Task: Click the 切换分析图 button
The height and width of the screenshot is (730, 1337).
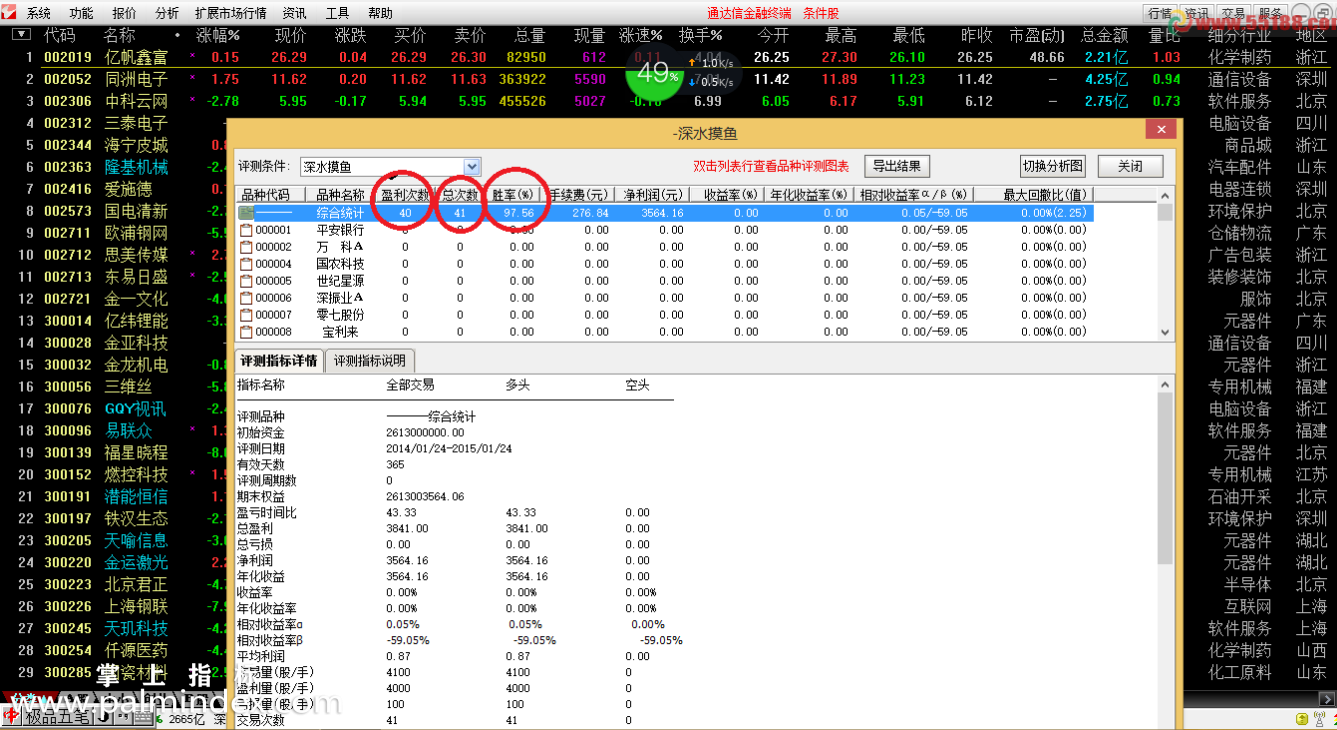Action: pyautogui.click(x=1052, y=166)
